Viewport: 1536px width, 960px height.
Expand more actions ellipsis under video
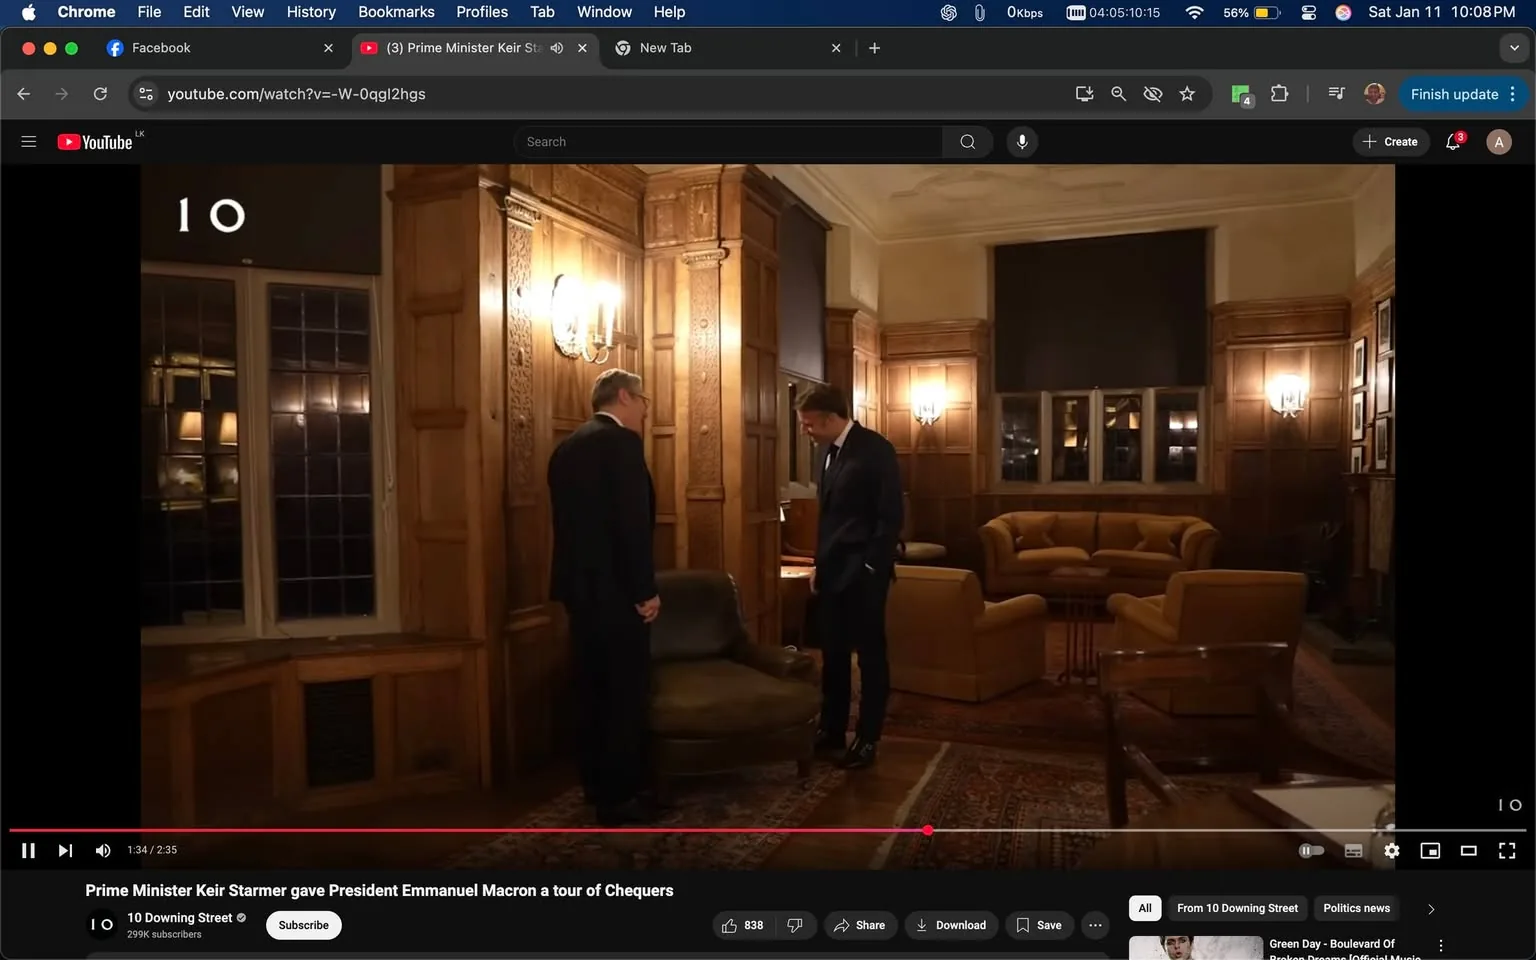[1095, 925]
